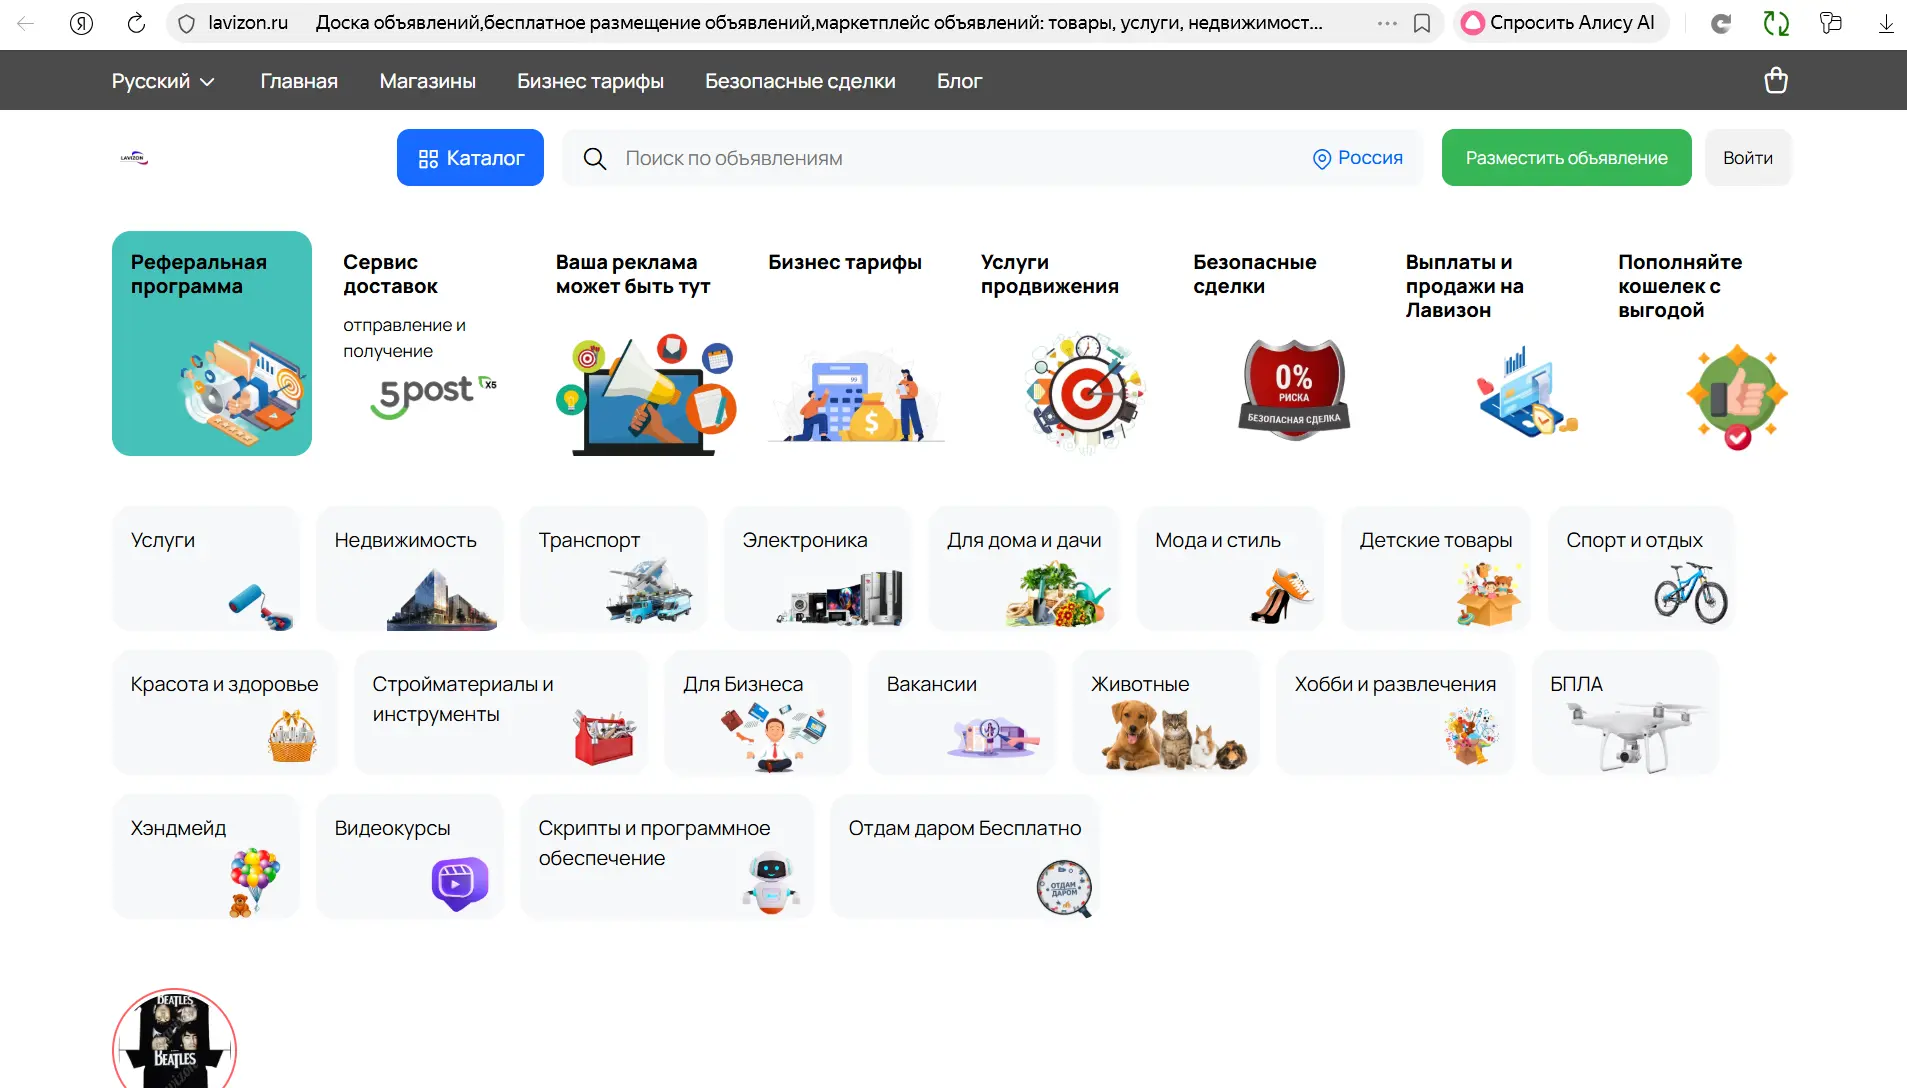Screen dimensions: 1907x1088
Task: Click the Lavizon logo
Action: pyautogui.click(x=134, y=158)
